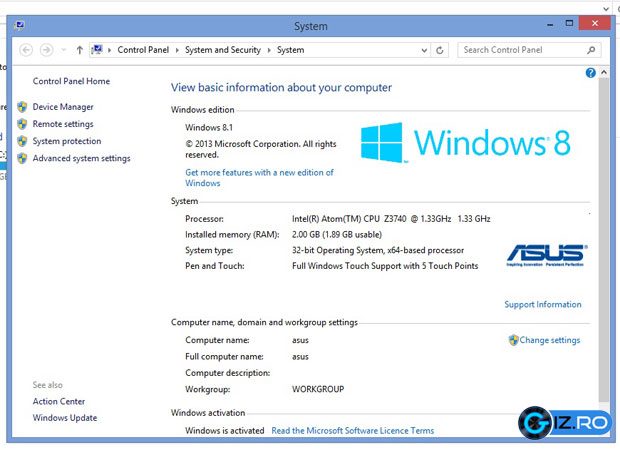Click the Windows 8 logo
This screenshot has height=450, width=620.
pyautogui.click(x=465, y=143)
